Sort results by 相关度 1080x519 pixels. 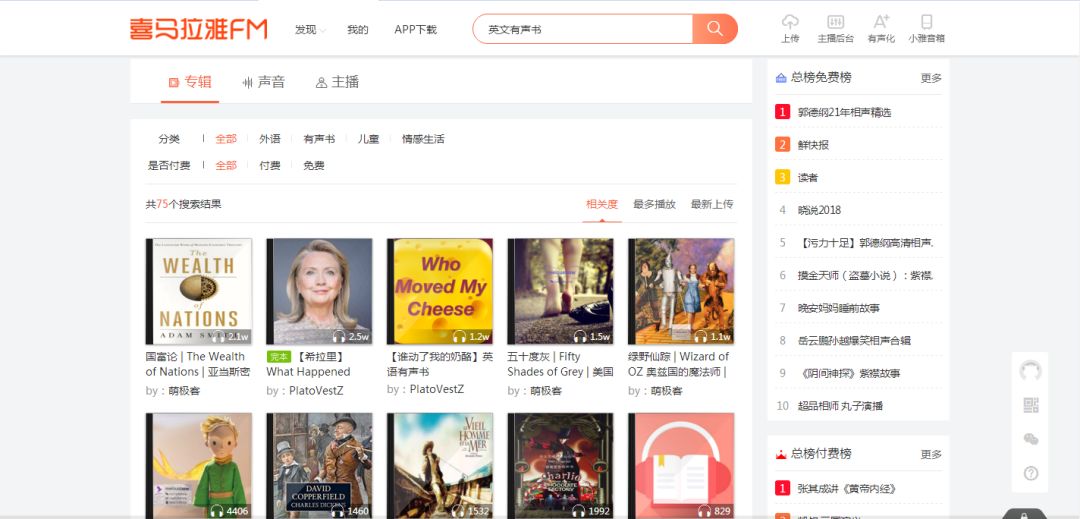coord(602,204)
